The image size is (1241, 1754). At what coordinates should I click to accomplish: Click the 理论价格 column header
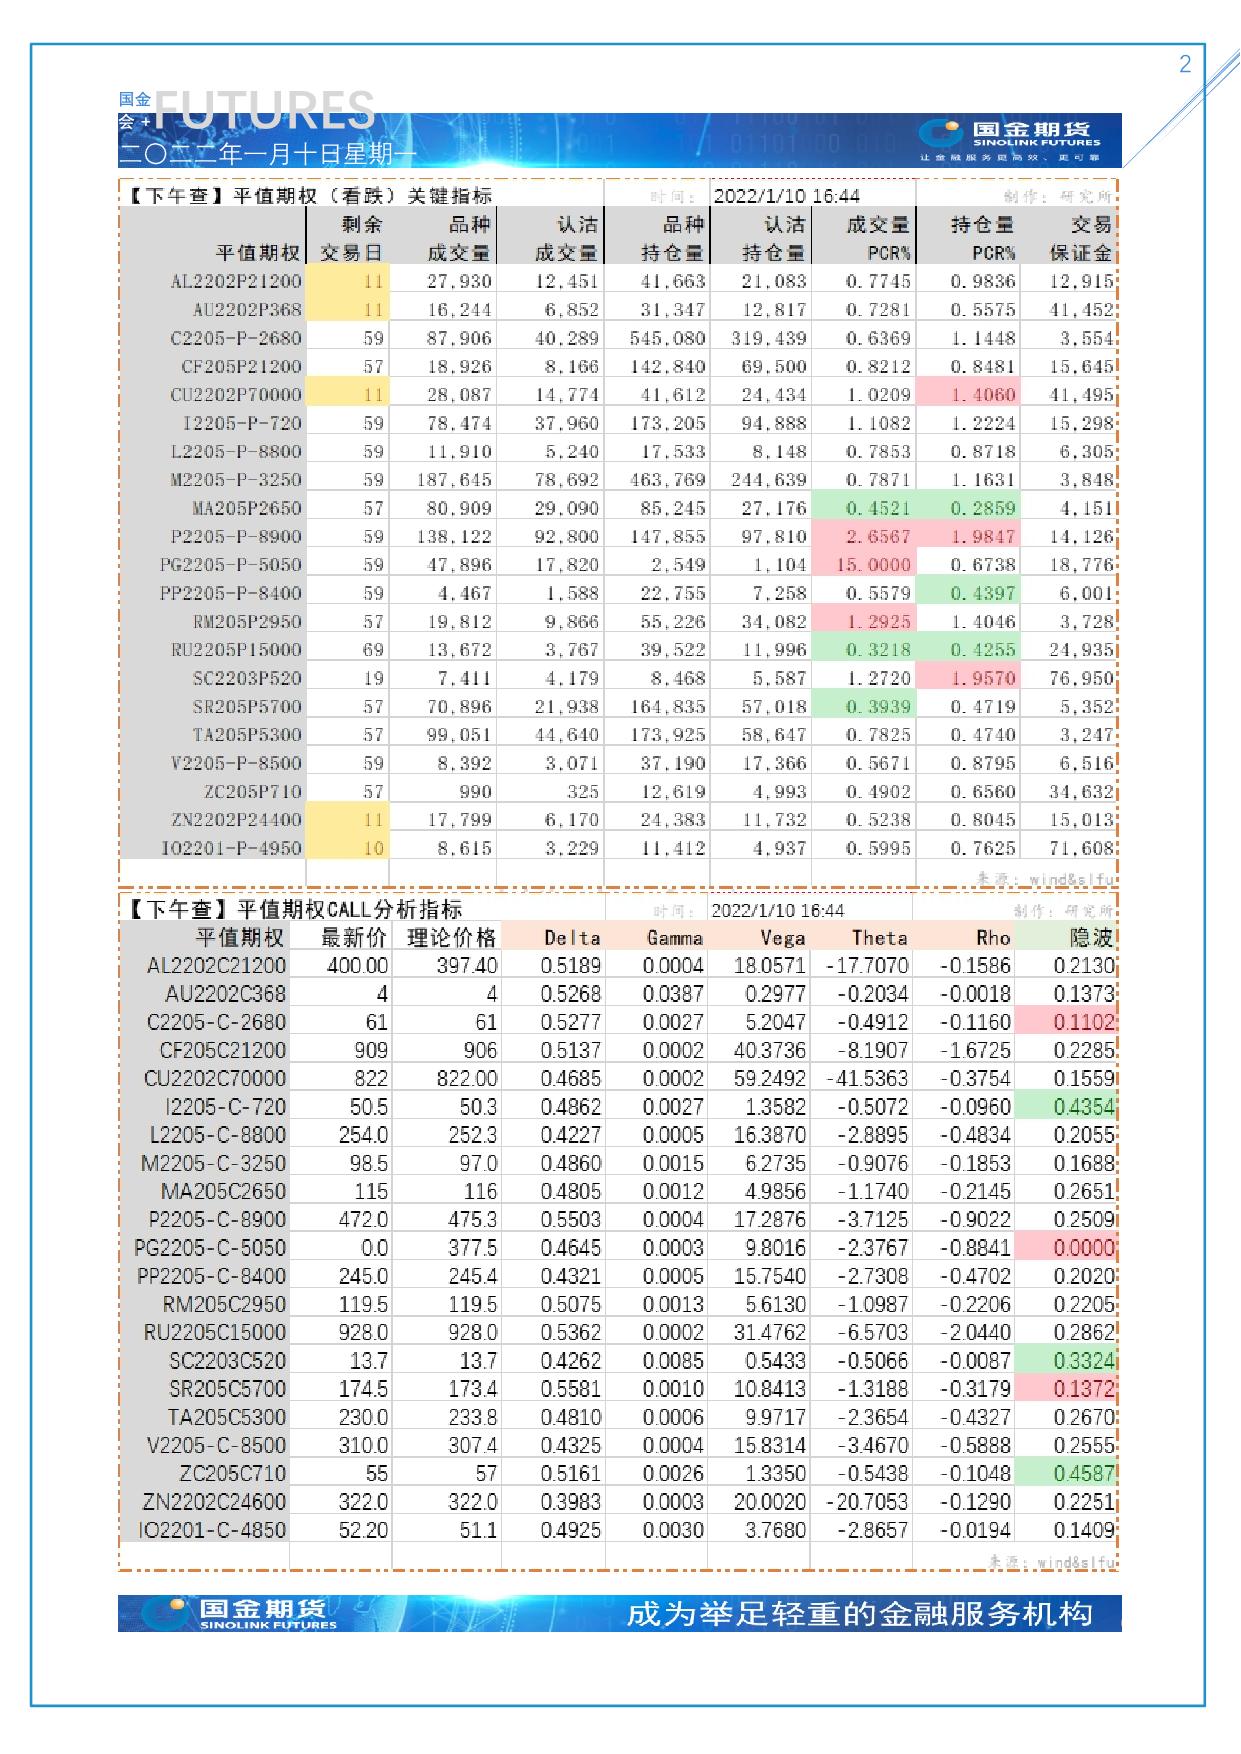point(452,938)
